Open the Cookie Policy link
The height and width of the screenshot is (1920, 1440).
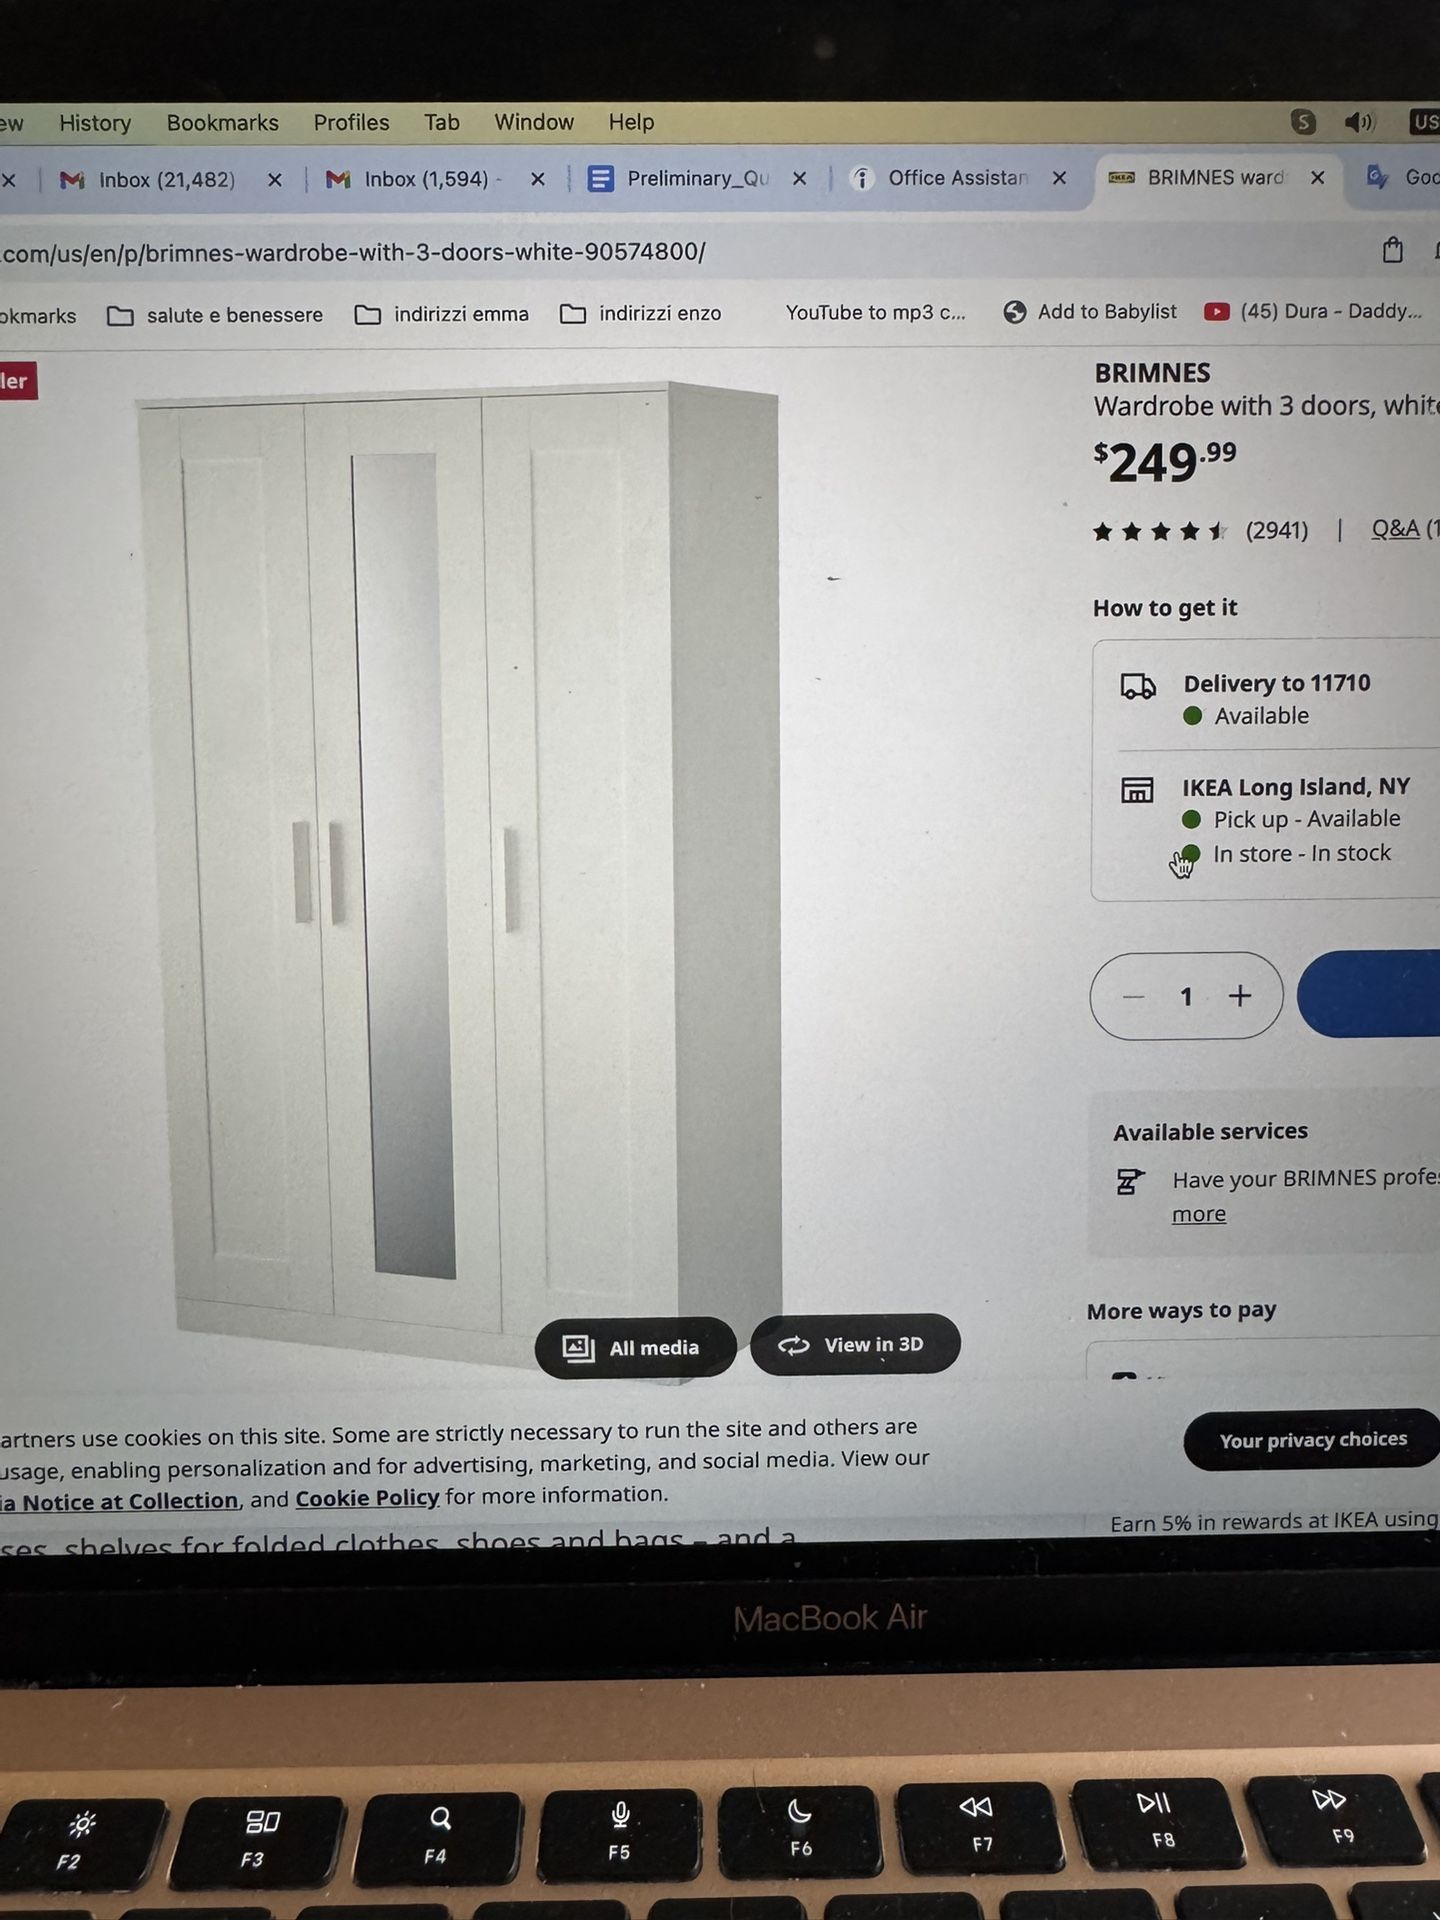(367, 1498)
